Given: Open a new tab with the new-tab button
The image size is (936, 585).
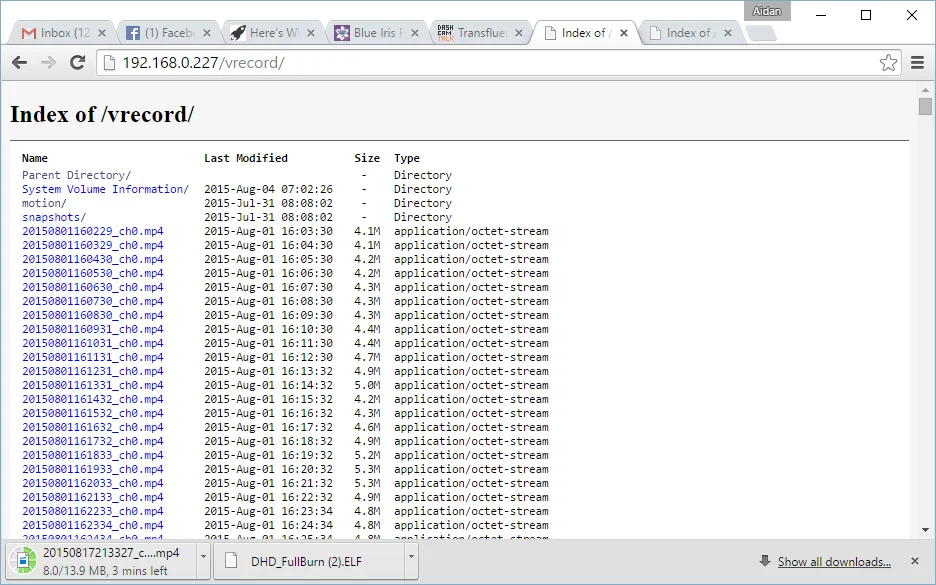Looking at the screenshot, I should click(x=761, y=34).
